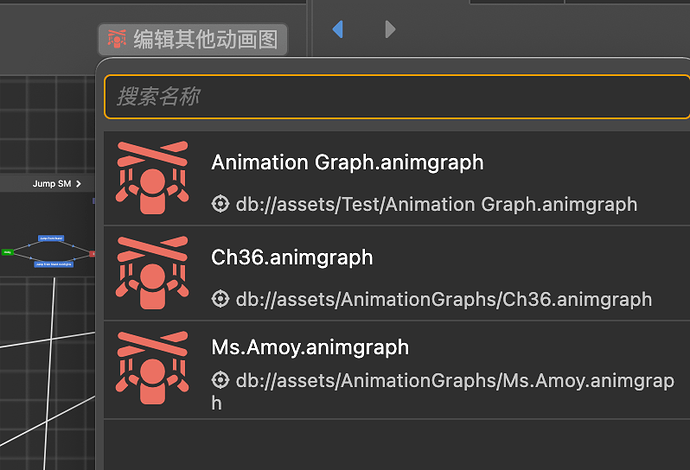Open the 编辑其他动画图 dropdown
690x470 pixels.
(193, 40)
